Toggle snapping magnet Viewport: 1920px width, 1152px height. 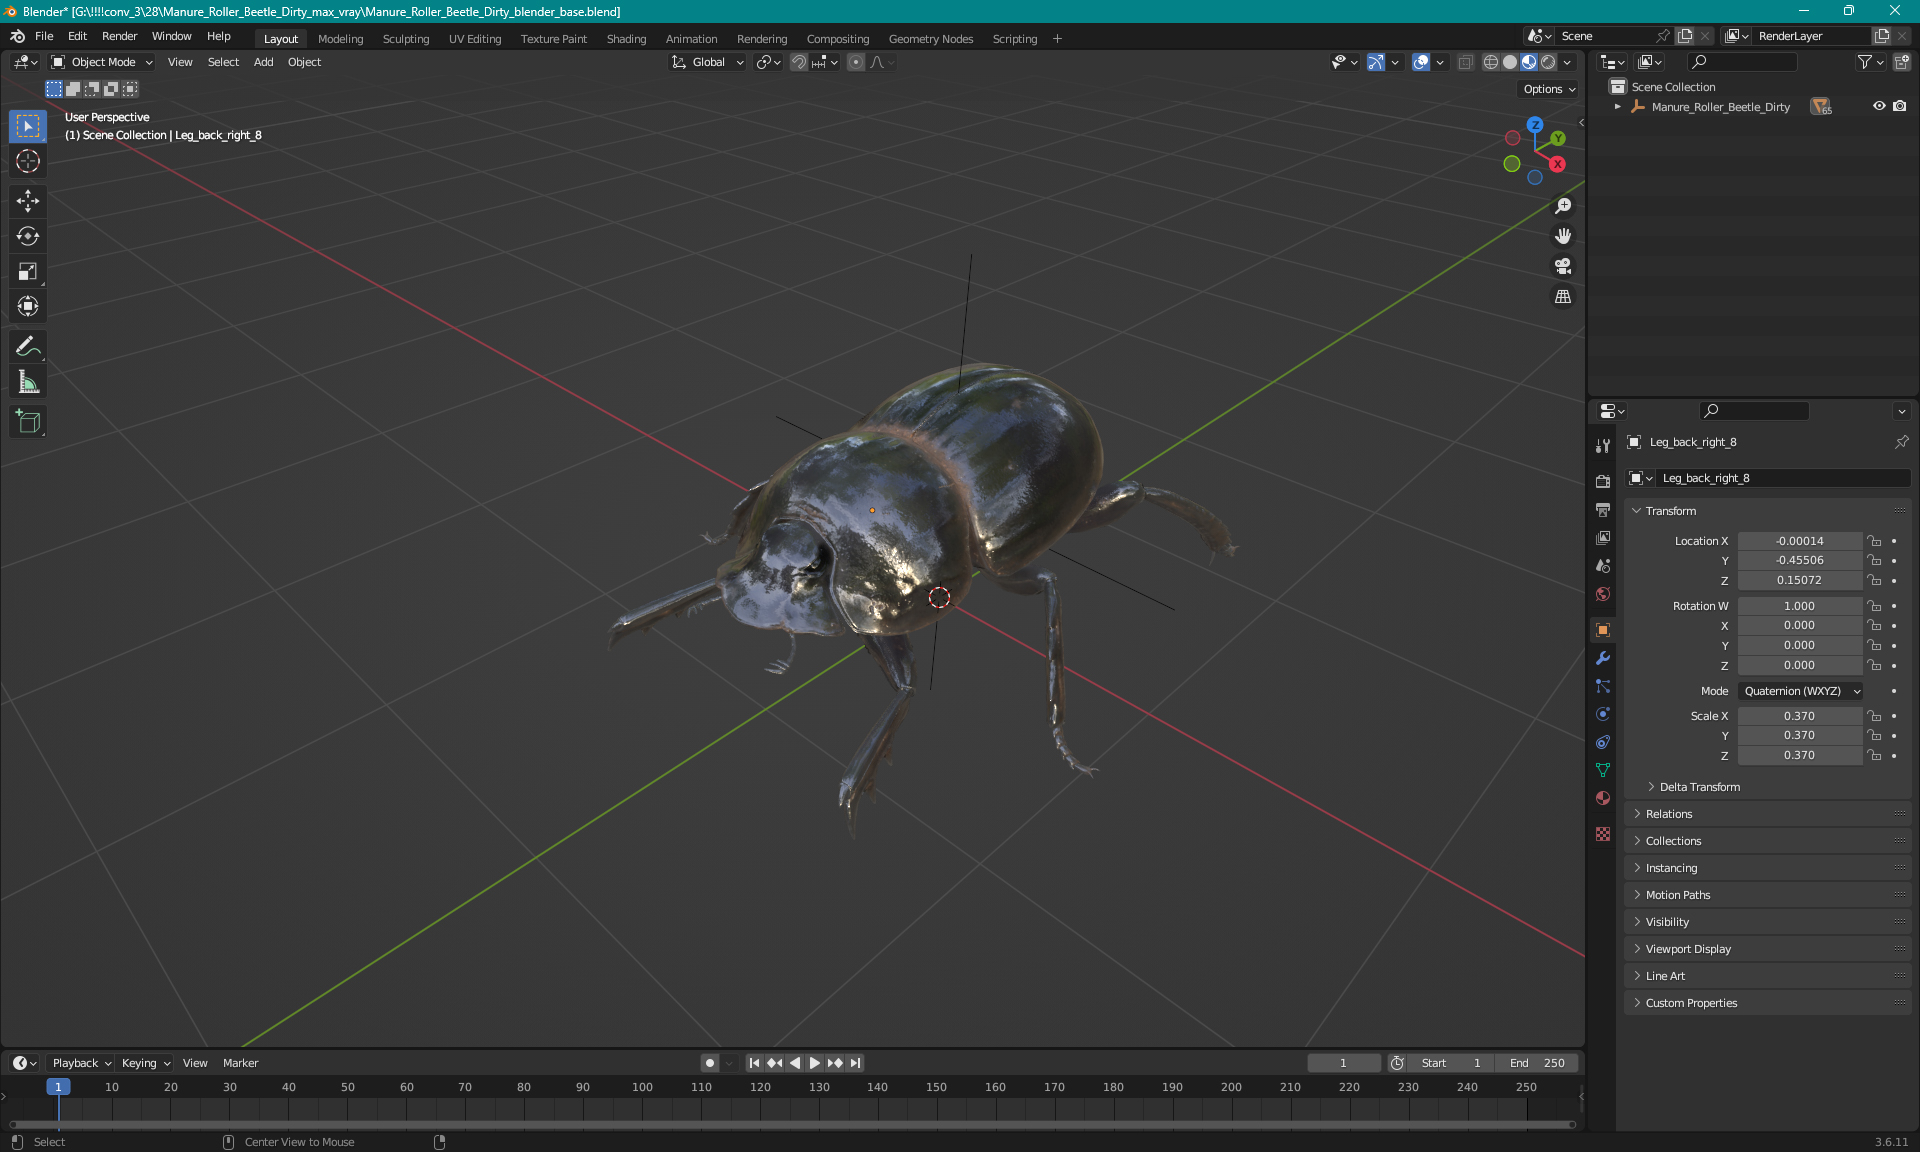(x=798, y=62)
